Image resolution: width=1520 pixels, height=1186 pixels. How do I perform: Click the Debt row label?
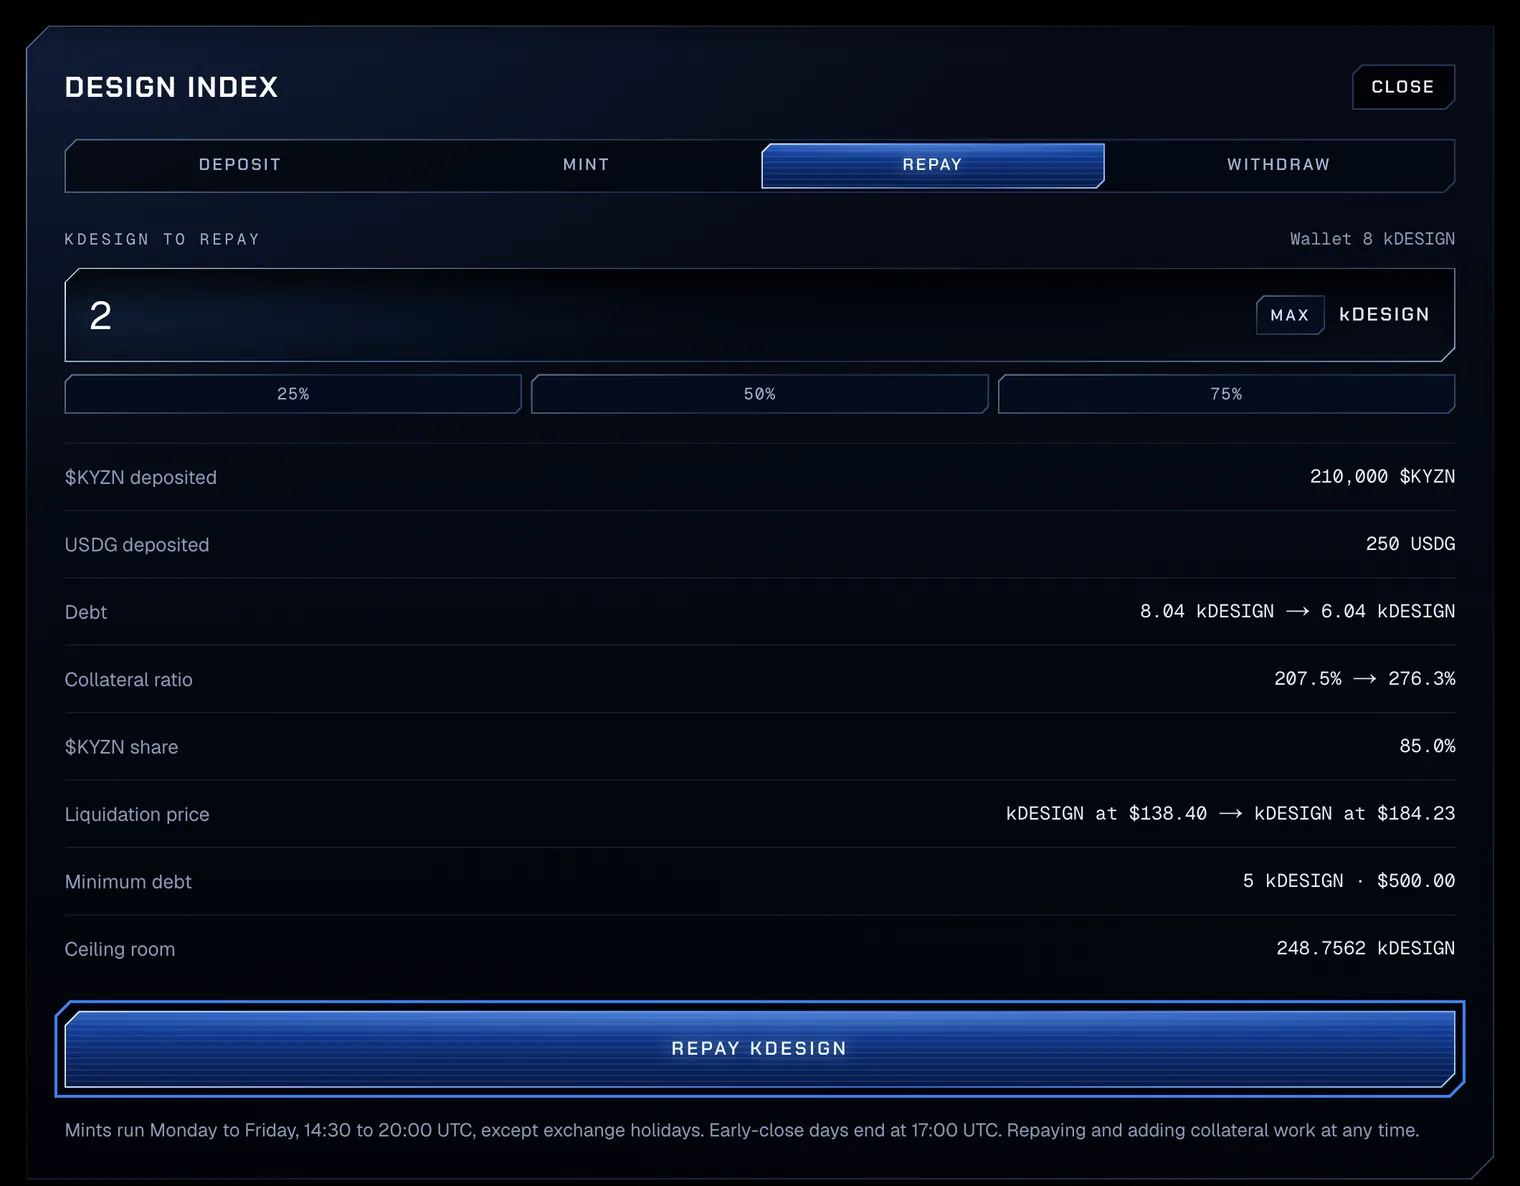point(86,612)
